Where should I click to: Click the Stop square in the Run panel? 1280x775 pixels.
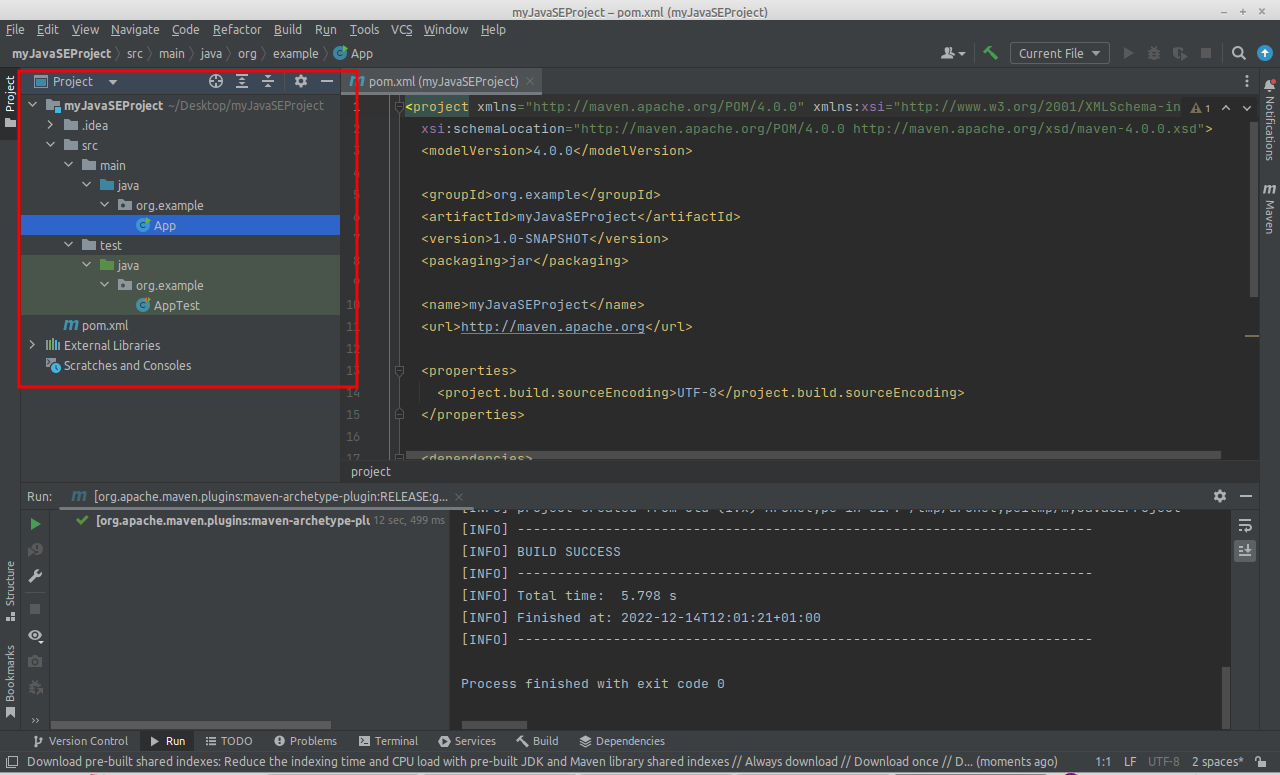(35, 608)
